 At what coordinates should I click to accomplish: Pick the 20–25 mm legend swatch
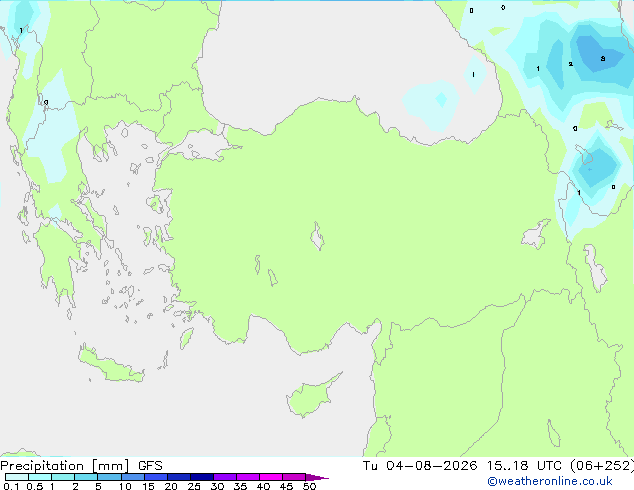click(x=178, y=477)
